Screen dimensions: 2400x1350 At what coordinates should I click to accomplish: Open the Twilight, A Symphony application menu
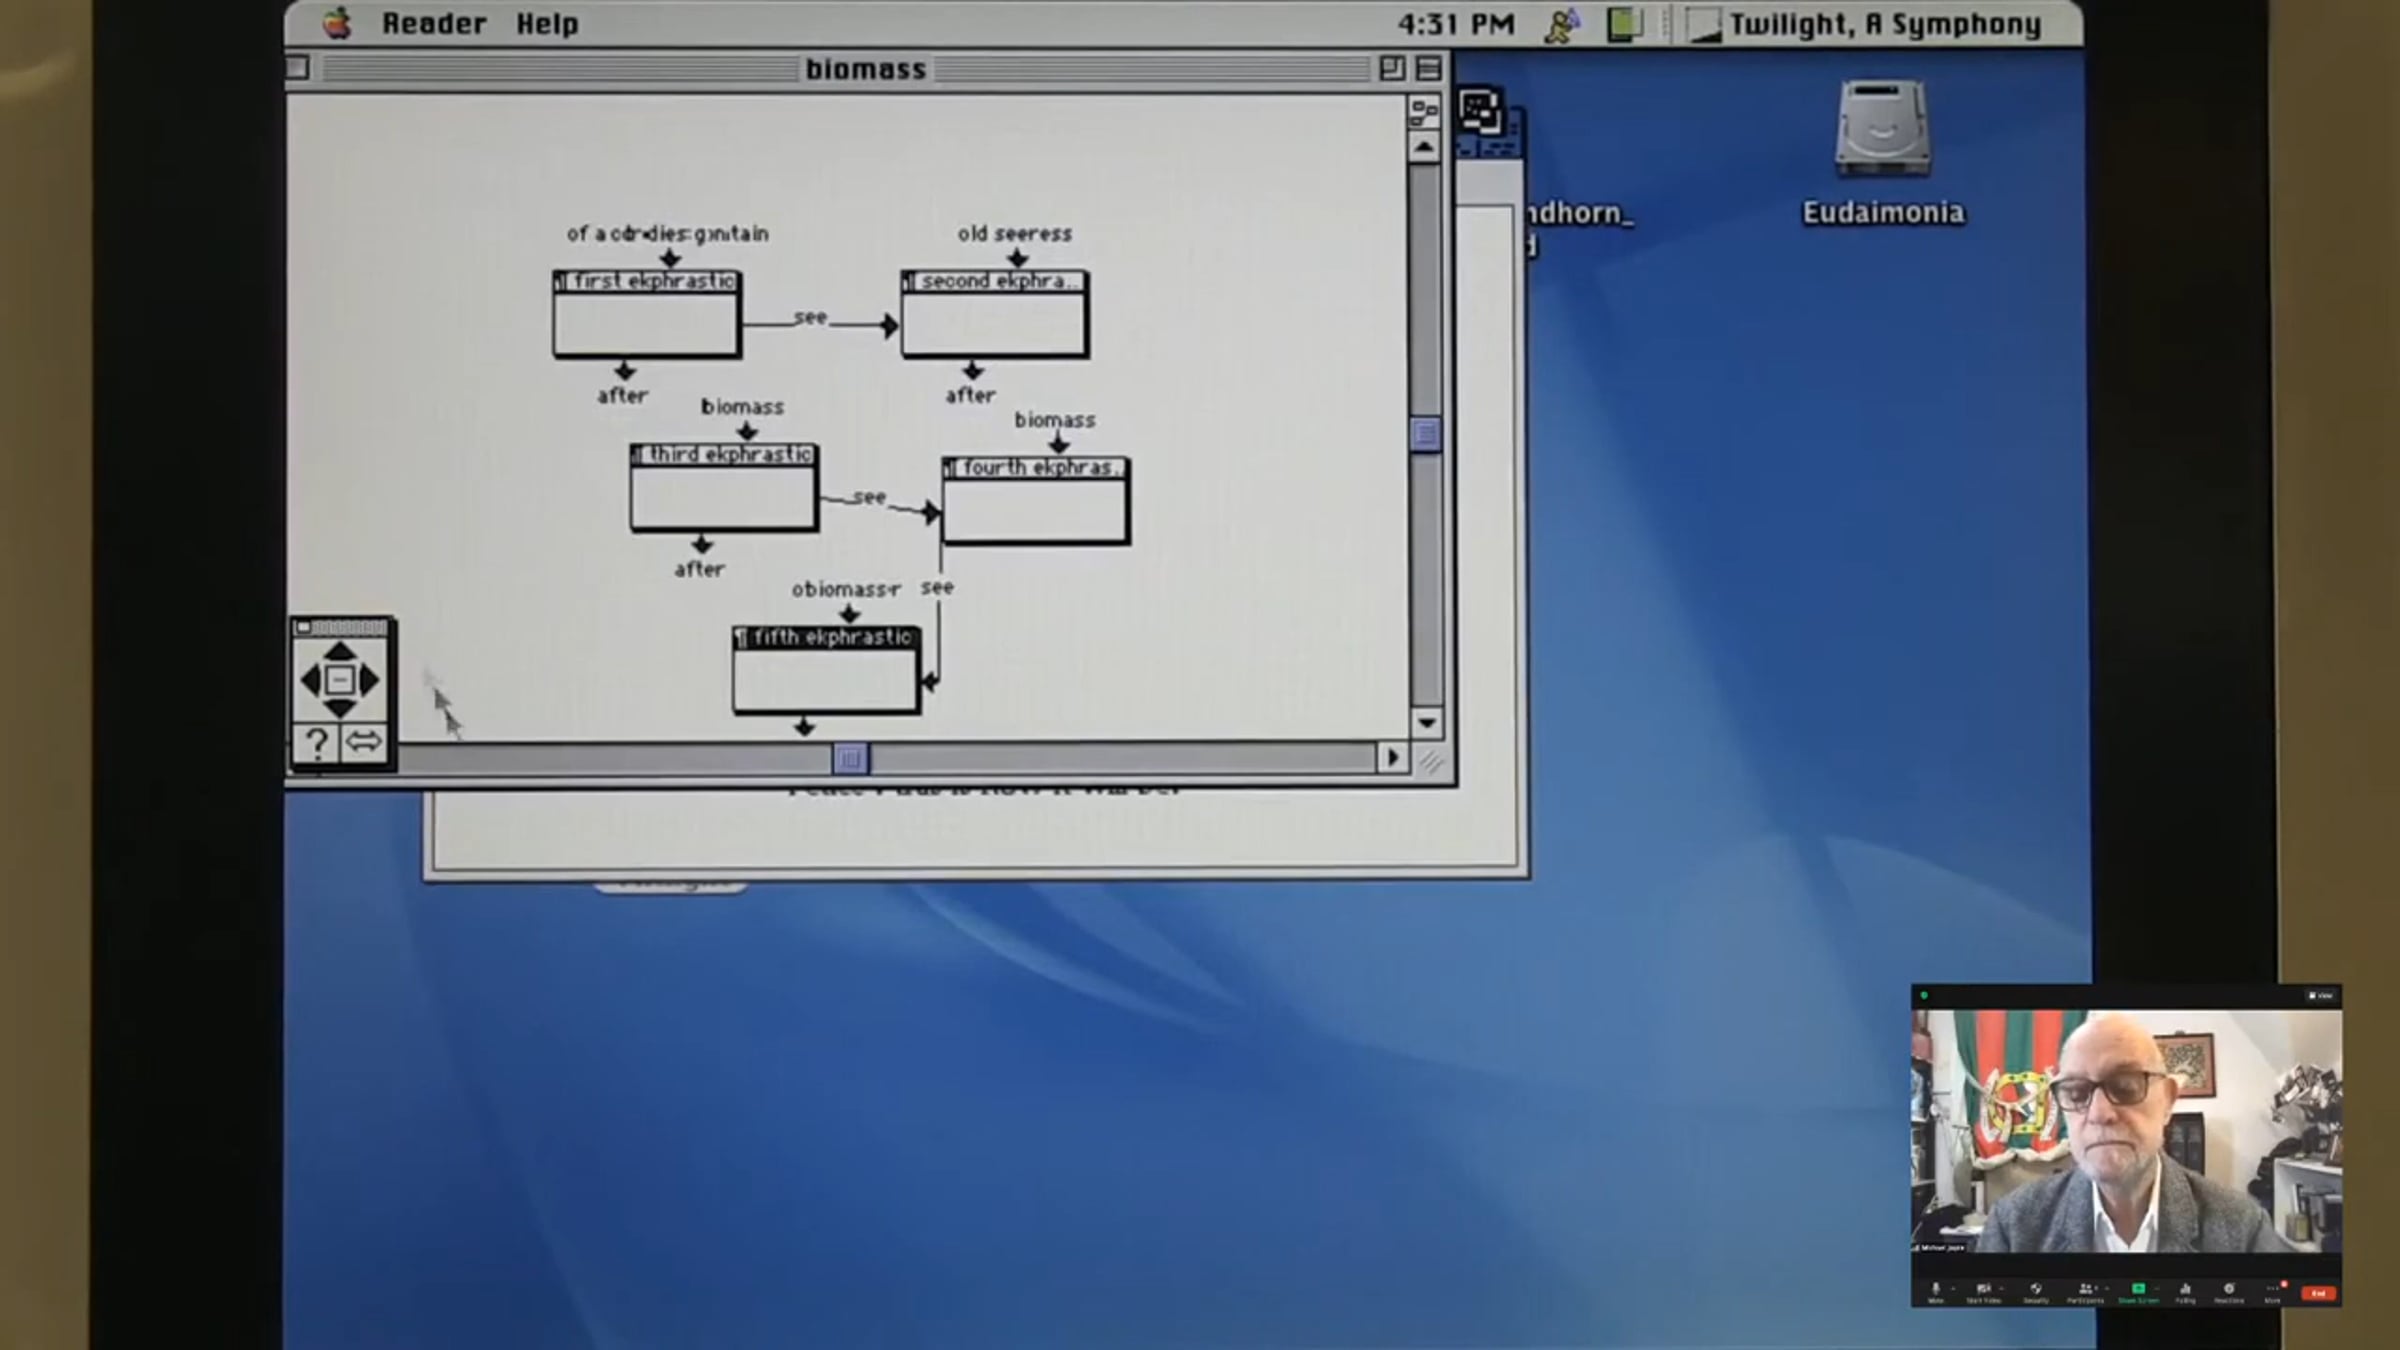click(x=1864, y=24)
